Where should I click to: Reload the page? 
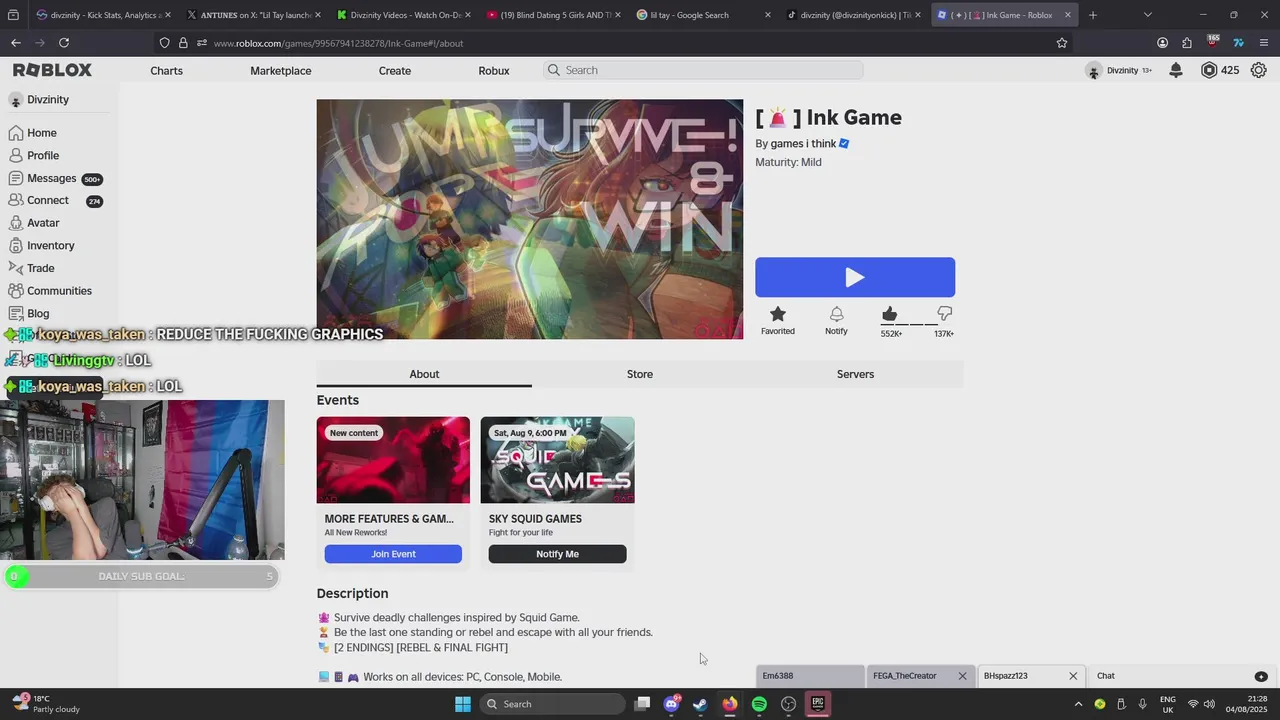point(64,43)
